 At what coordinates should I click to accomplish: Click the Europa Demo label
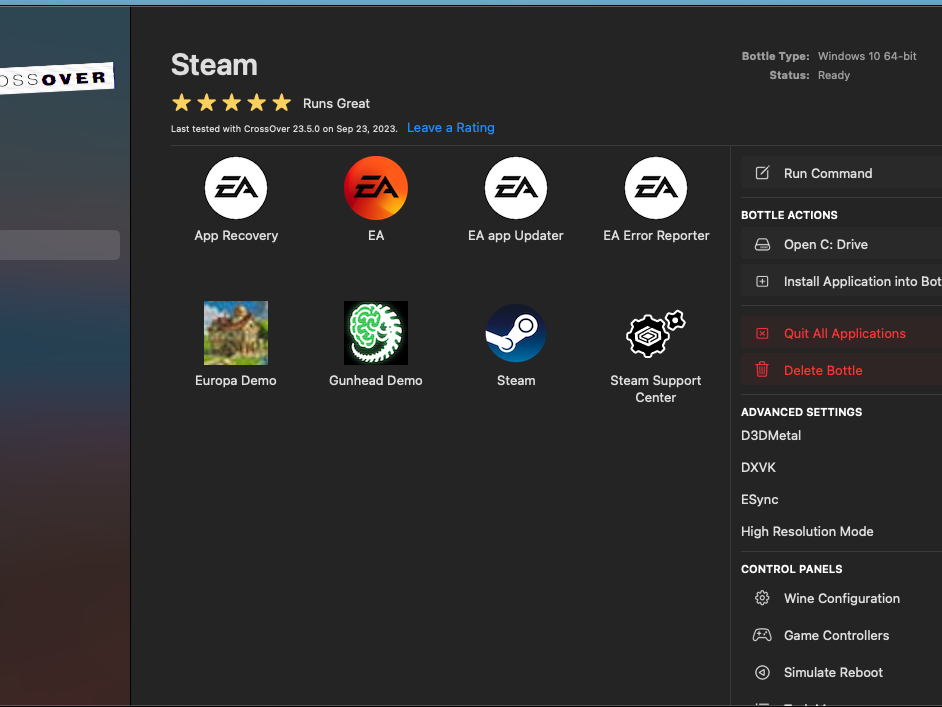236,380
